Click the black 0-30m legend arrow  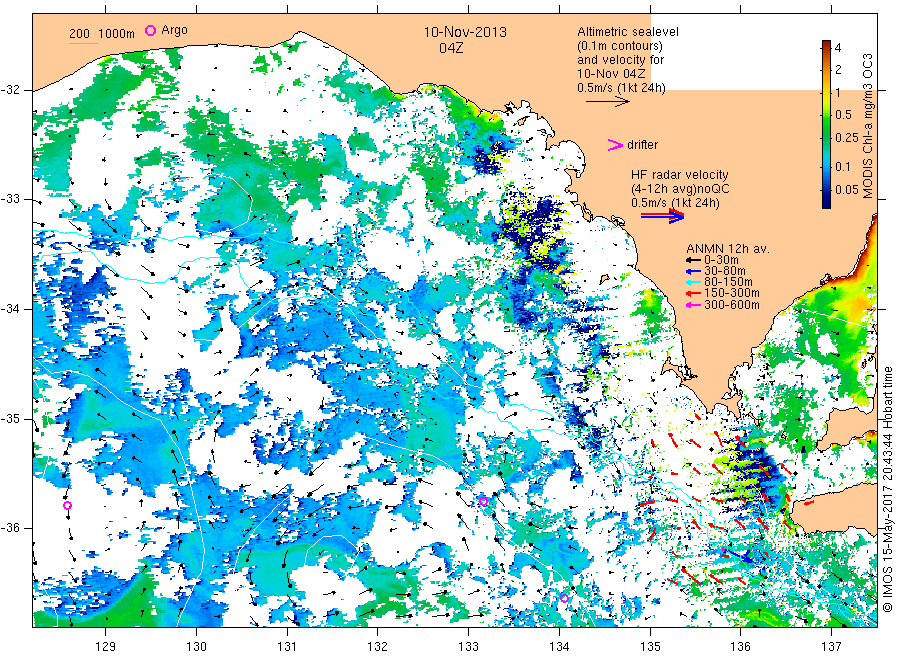(693, 261)
